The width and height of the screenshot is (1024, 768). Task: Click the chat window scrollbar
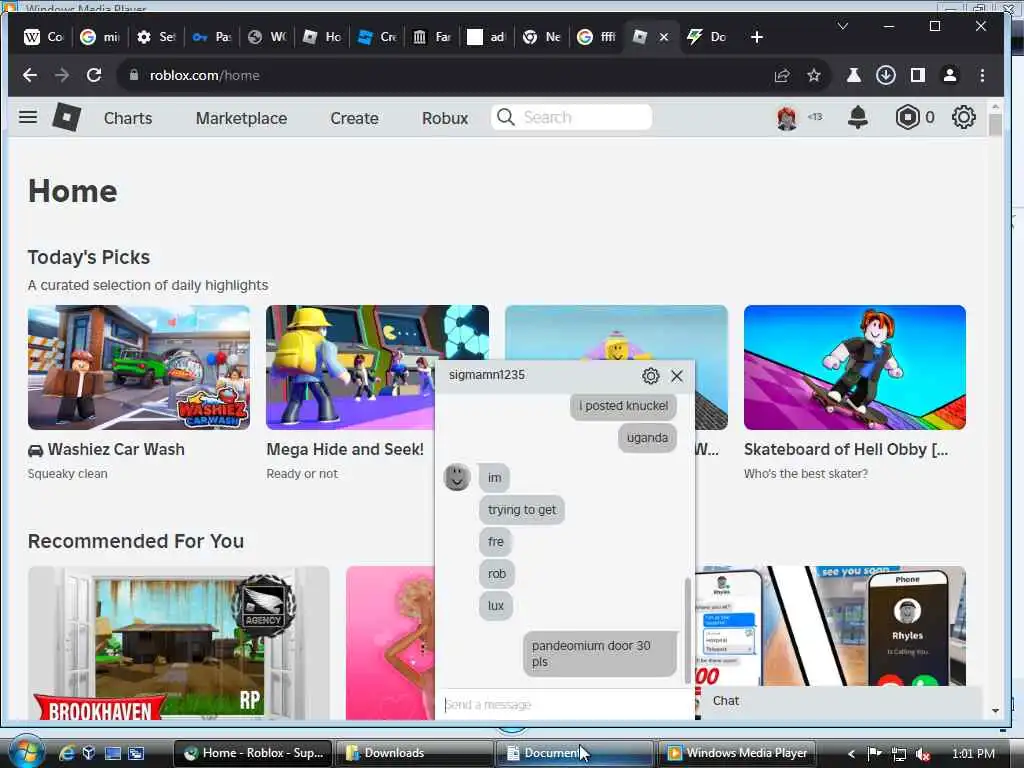click(687, 630)
